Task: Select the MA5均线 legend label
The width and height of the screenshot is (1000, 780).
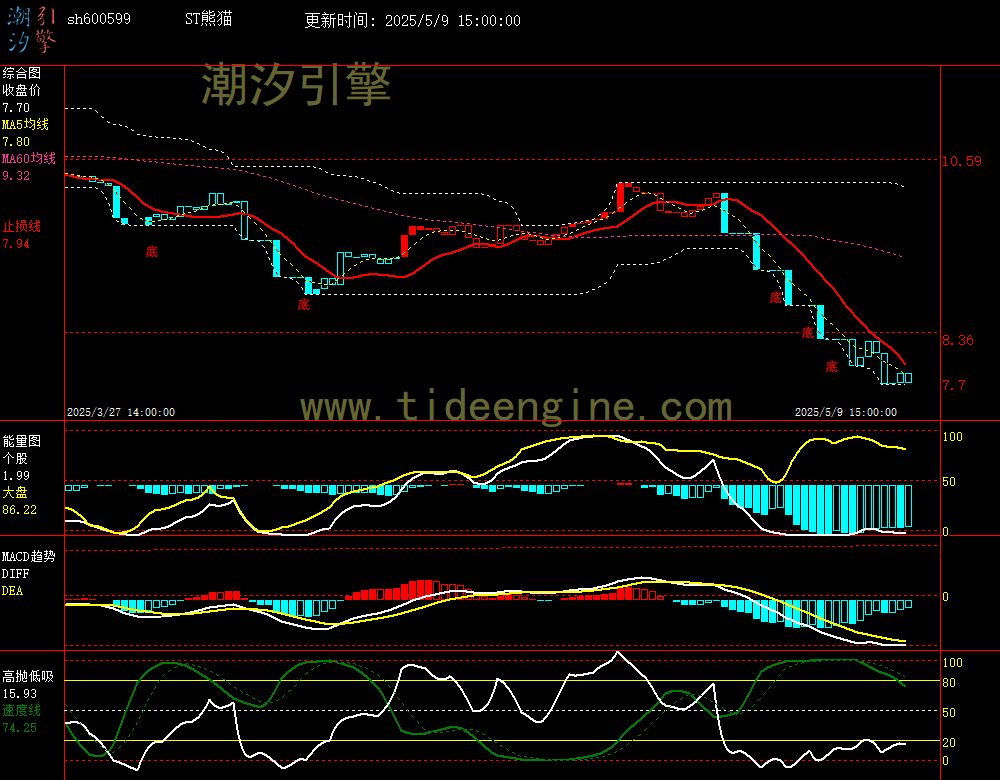Action: (26, 124)
